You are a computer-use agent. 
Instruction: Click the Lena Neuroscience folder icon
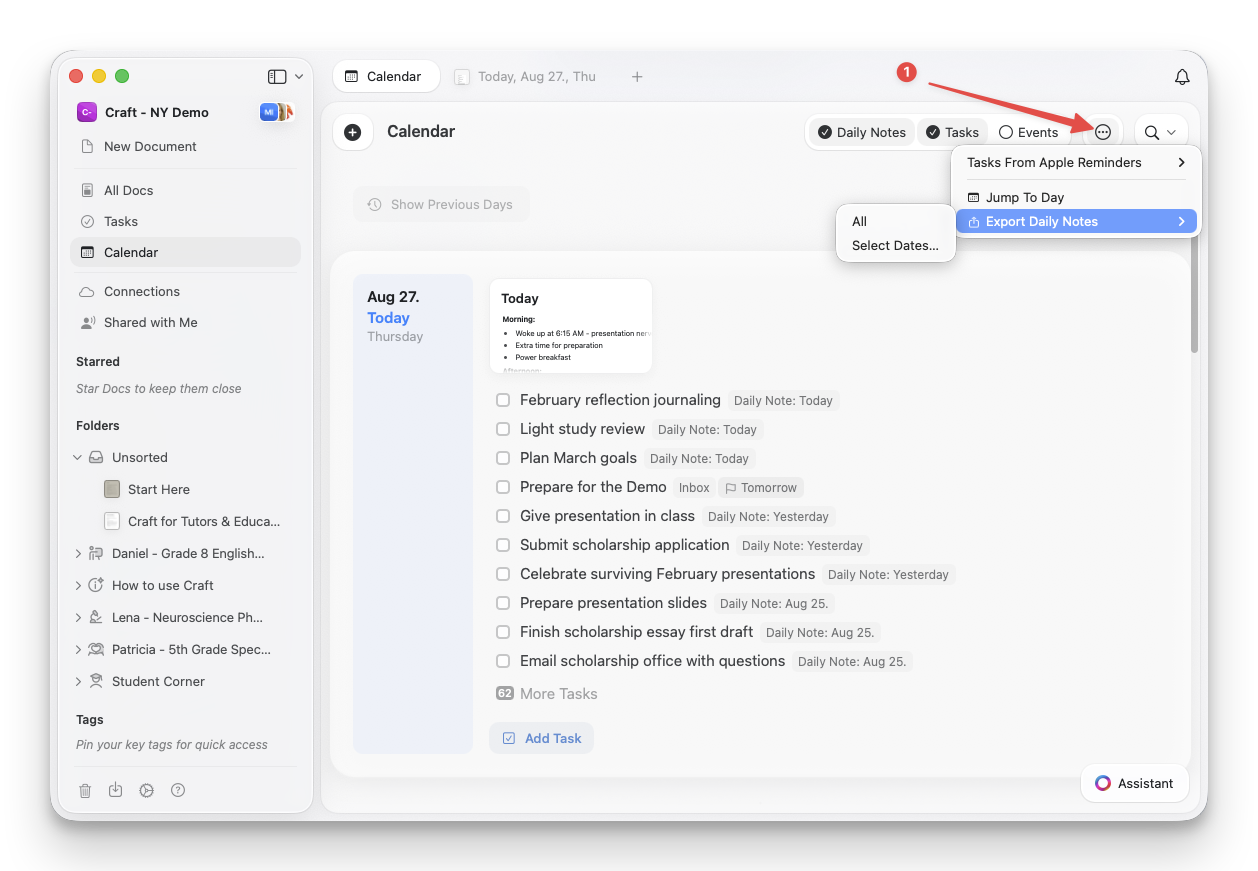(x=96, y=617)
